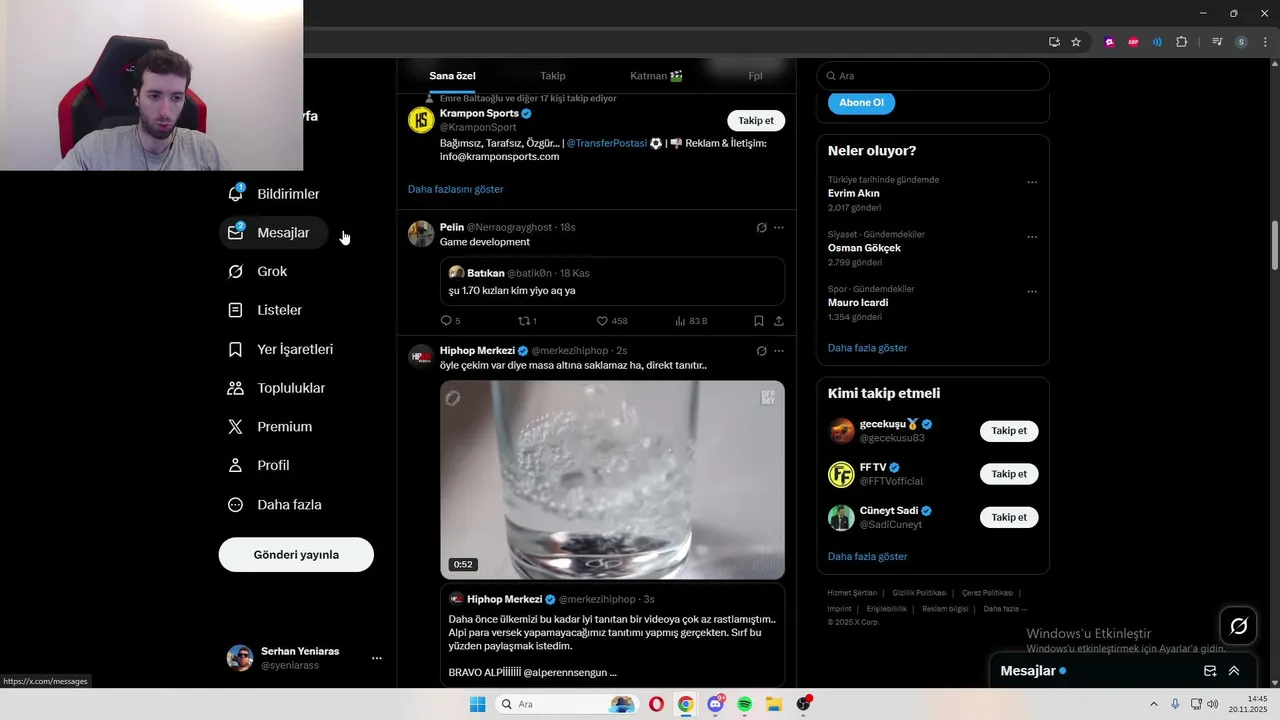This screenshot has width=1280, height=720.
Task: Click Abone Ol button
Action: (861, 102)
